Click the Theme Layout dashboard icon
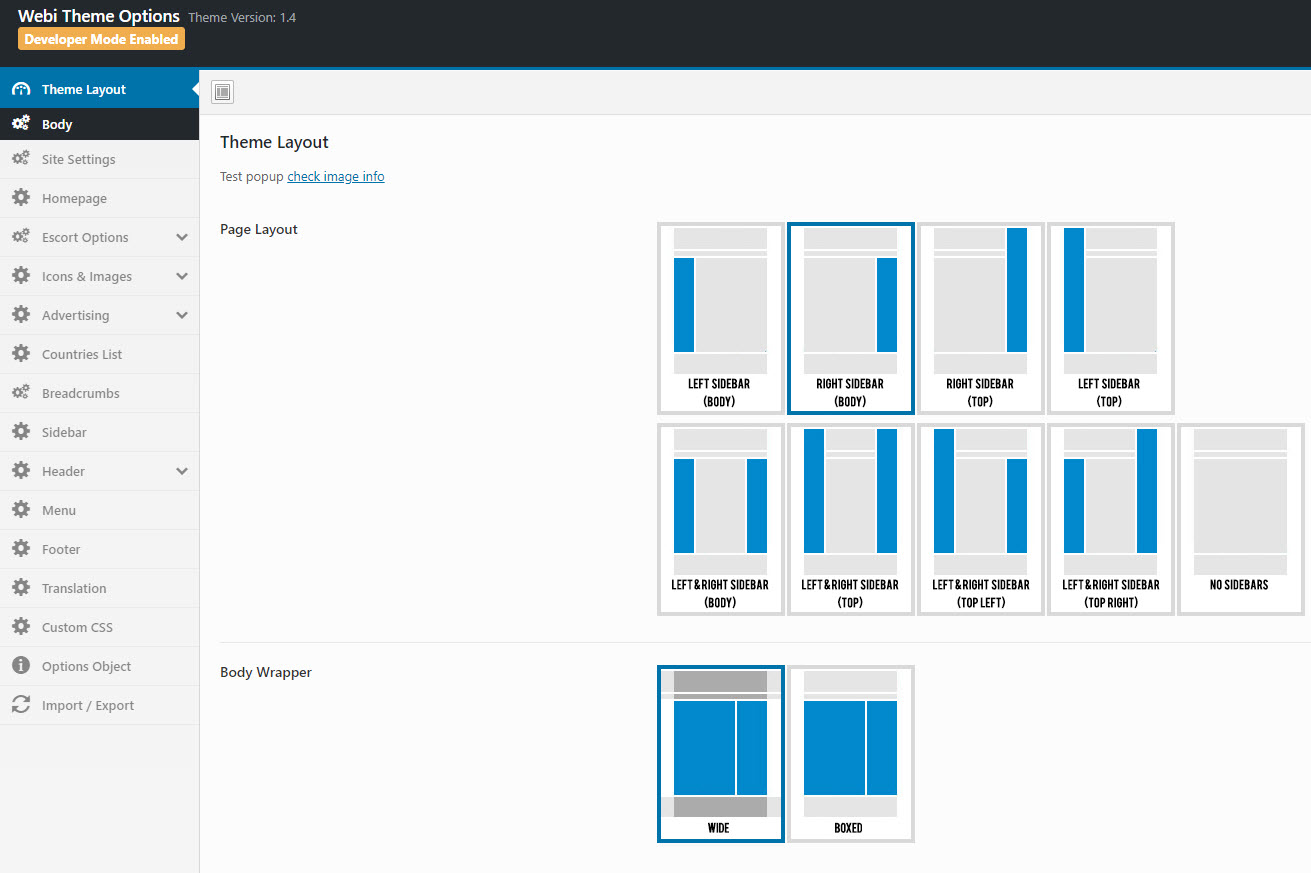1311x873 pixels. [21, 89]
